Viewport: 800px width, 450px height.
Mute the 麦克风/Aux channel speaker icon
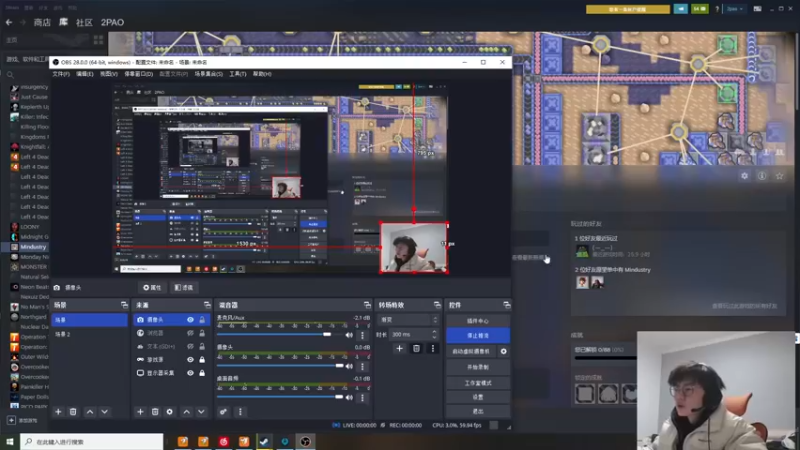coord(349,335)
